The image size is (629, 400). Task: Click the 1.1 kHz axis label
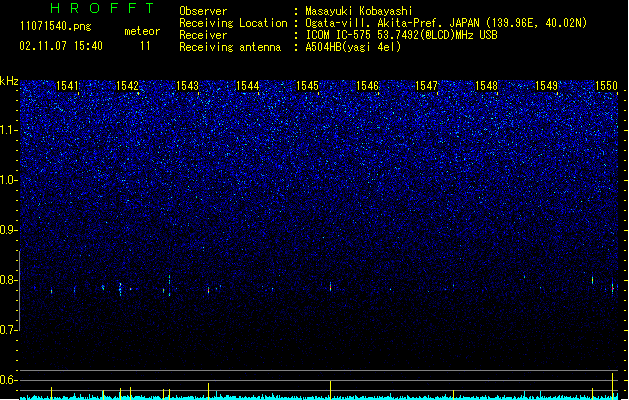pos(8,130)
